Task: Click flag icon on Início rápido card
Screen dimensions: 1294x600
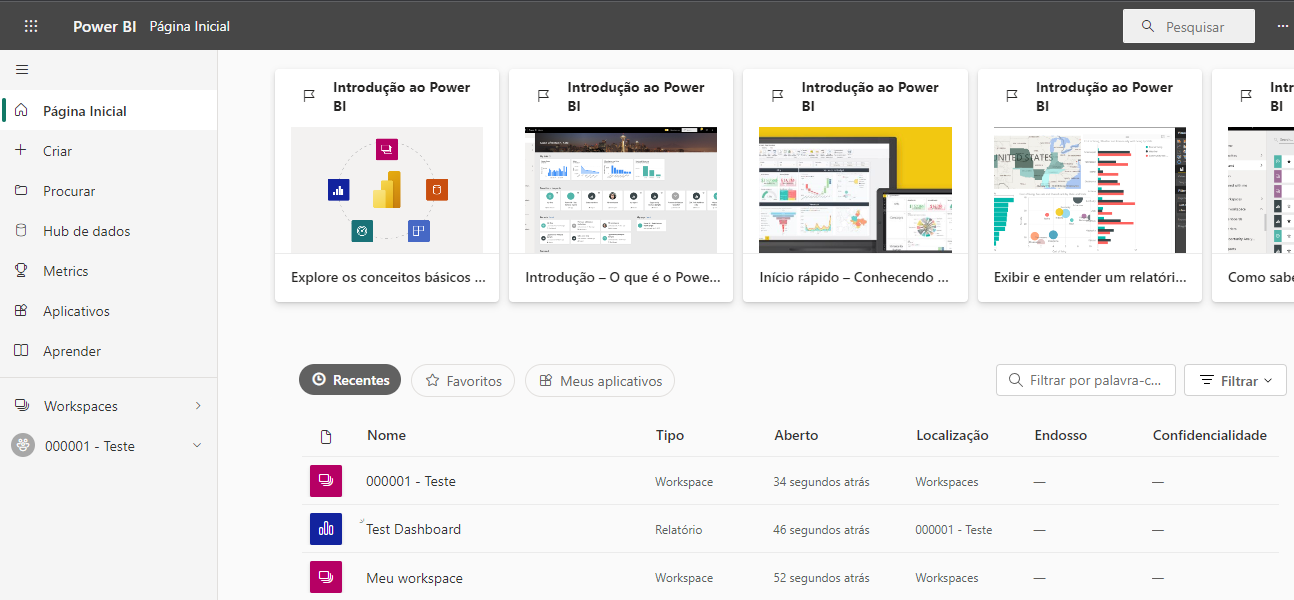Action: tap(777, 95)
